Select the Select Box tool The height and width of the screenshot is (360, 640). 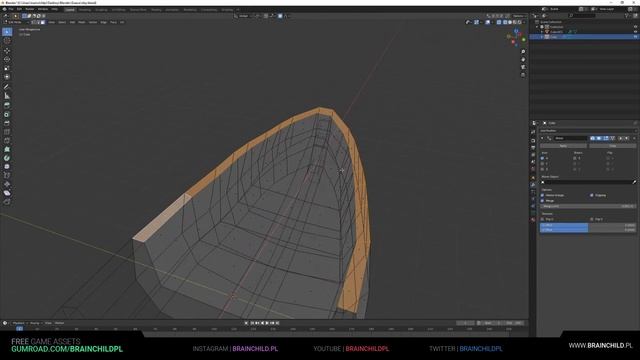pyautogui.click(x=7, y=32)
